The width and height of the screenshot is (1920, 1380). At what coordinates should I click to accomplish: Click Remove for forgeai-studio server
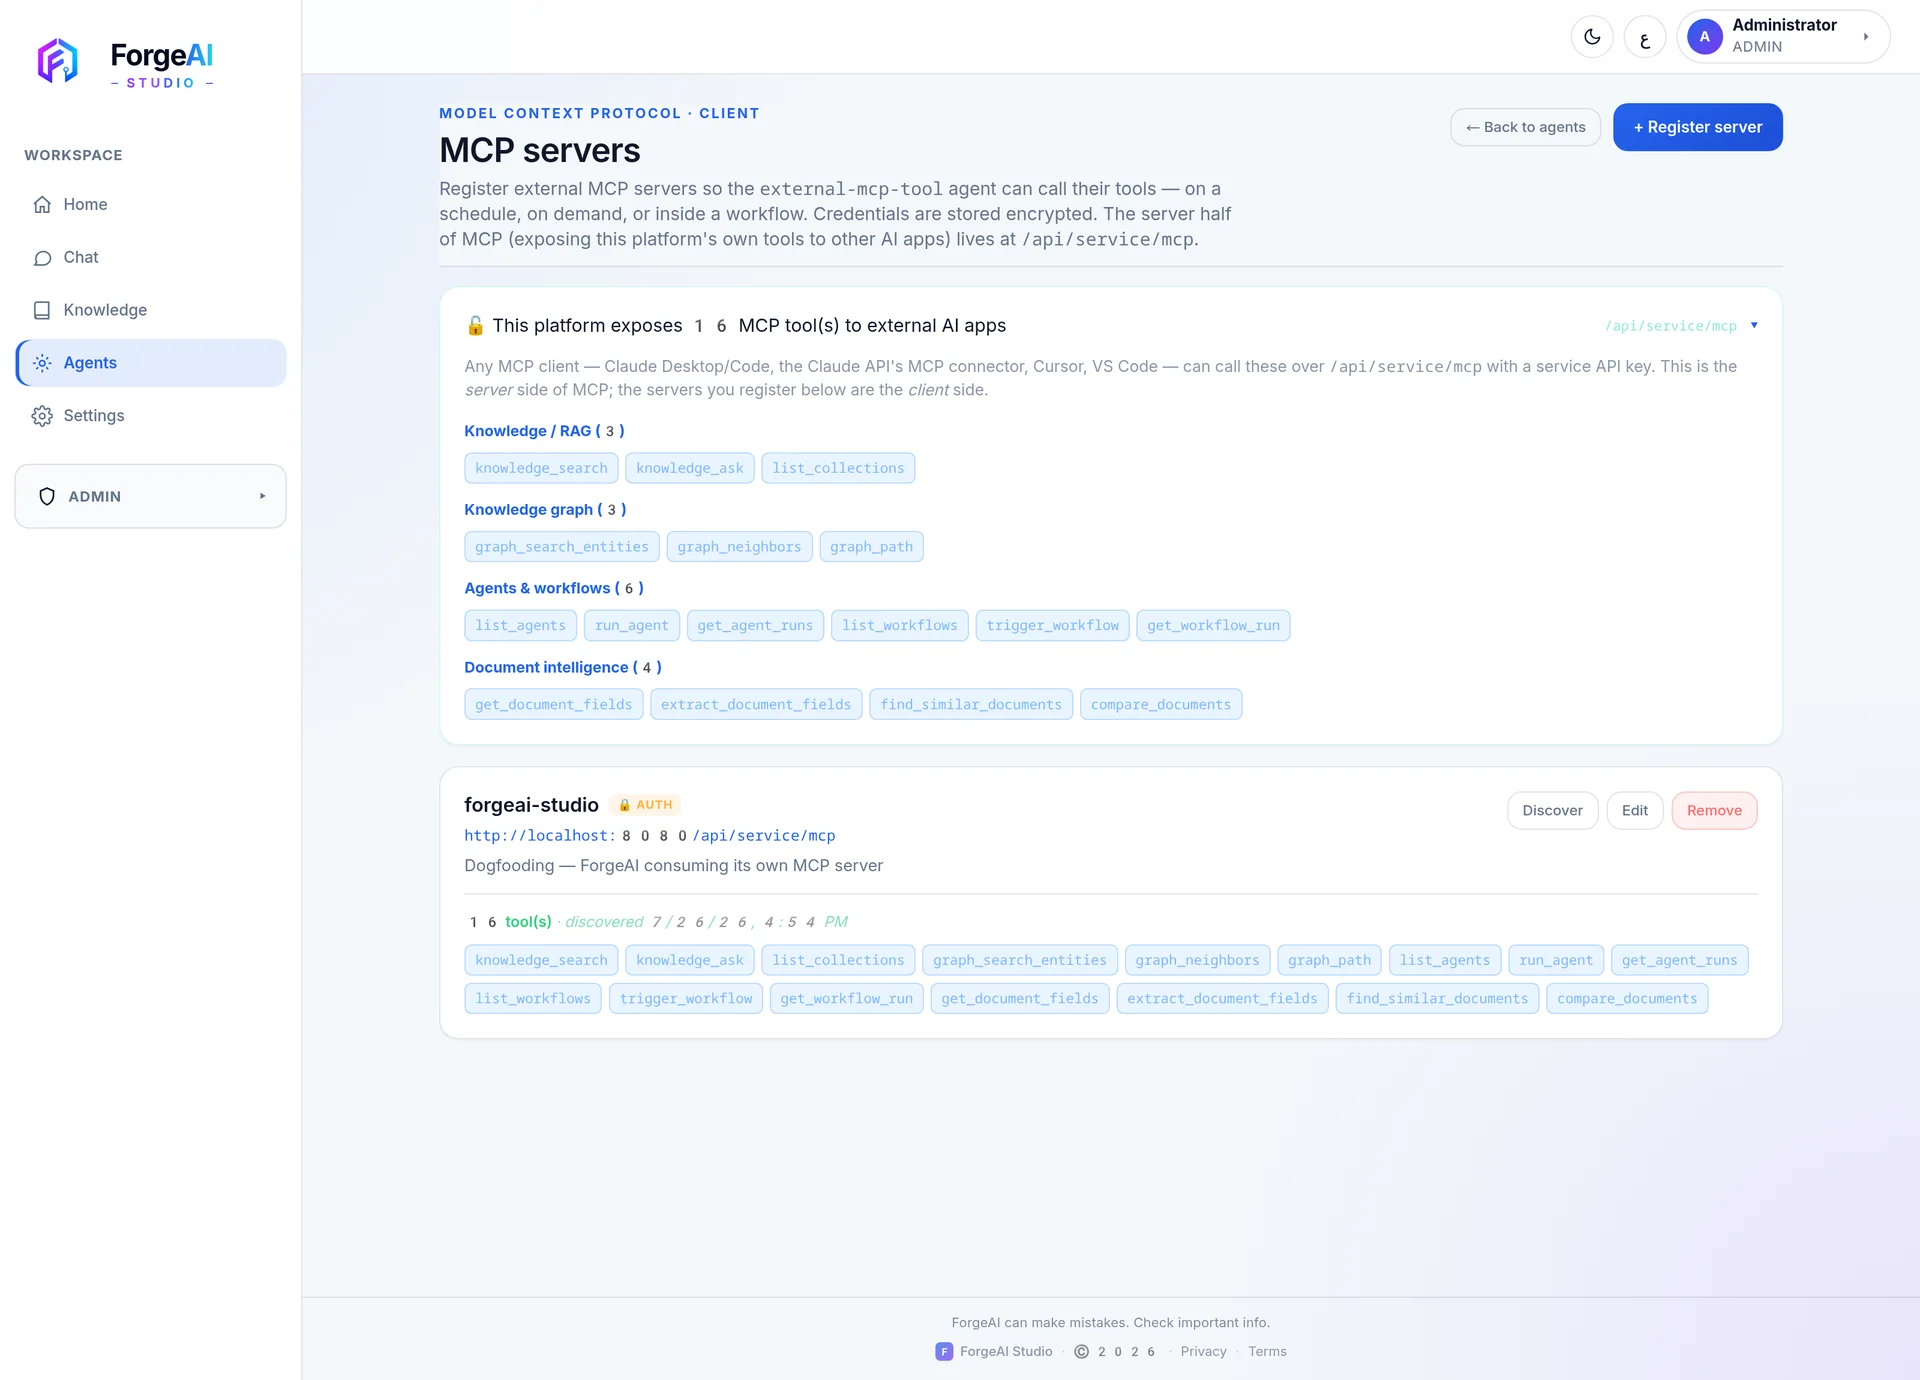tap(1714, 811)
